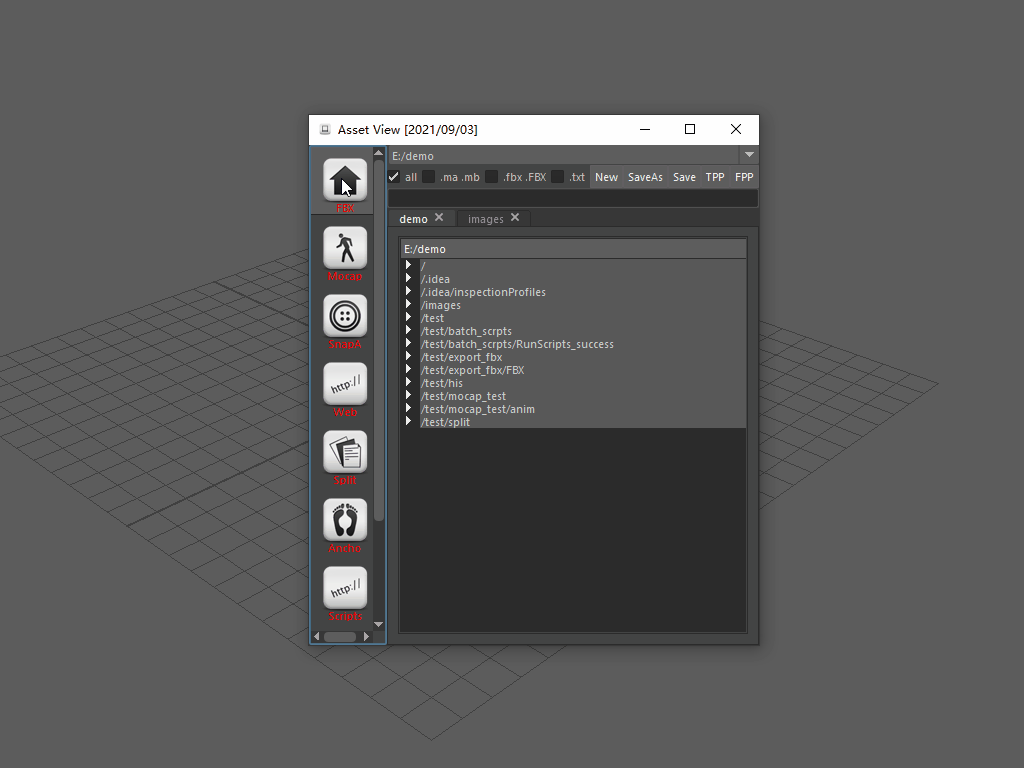Click the SaveAs button

pos(645,177)
